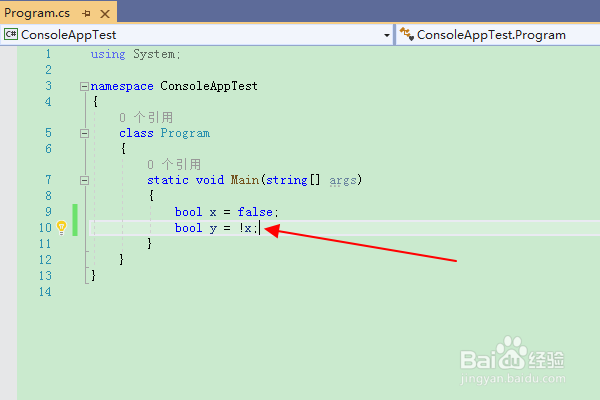600x400 pixels.
Task: Click the class icon next to ConsoleAppTest.Program
Action: coord(406,34)
